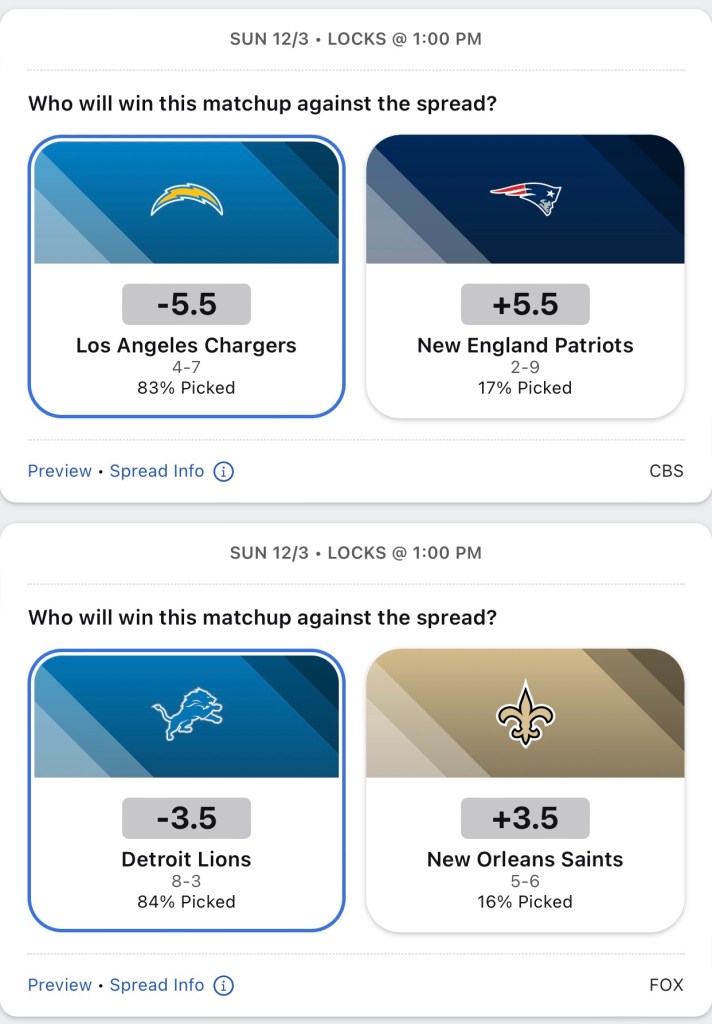This screenshot has height=1024, width=712.
Task: Open spread info icon in Chargers-Patriots card
Action: [x=224, y=471]
